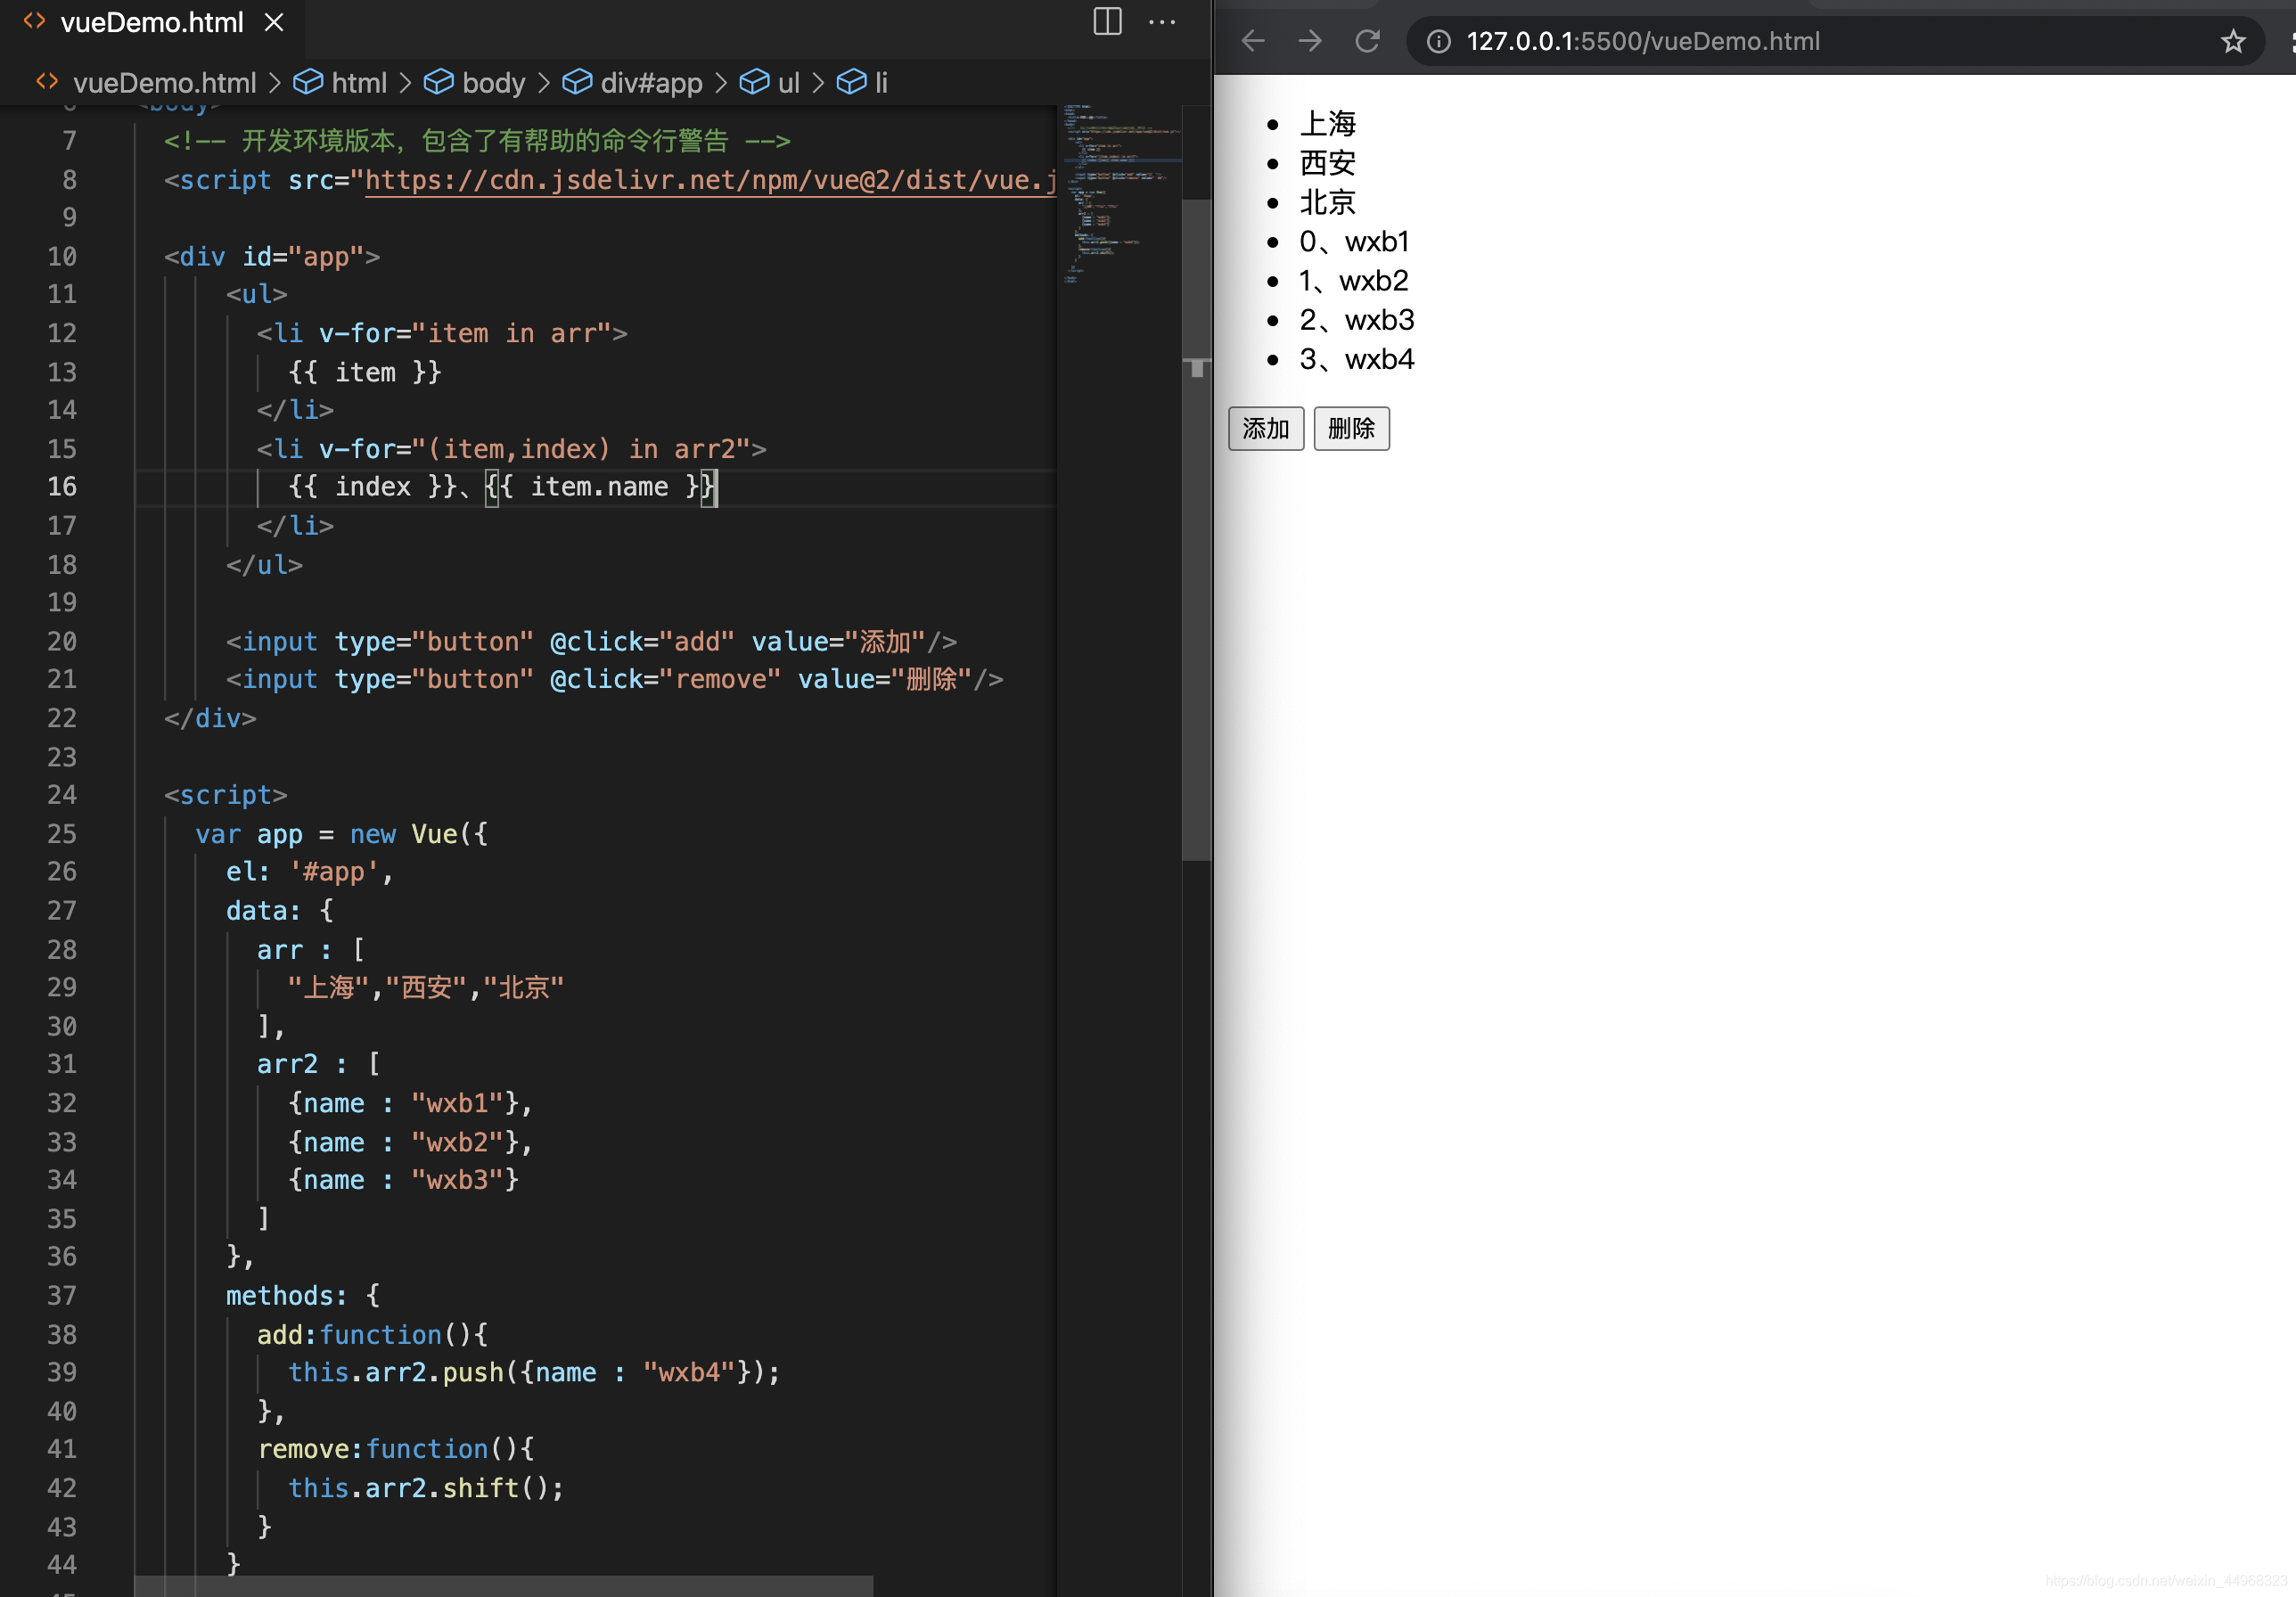
Task: Click line number 25 in the gutter
Action: point(62,834)
